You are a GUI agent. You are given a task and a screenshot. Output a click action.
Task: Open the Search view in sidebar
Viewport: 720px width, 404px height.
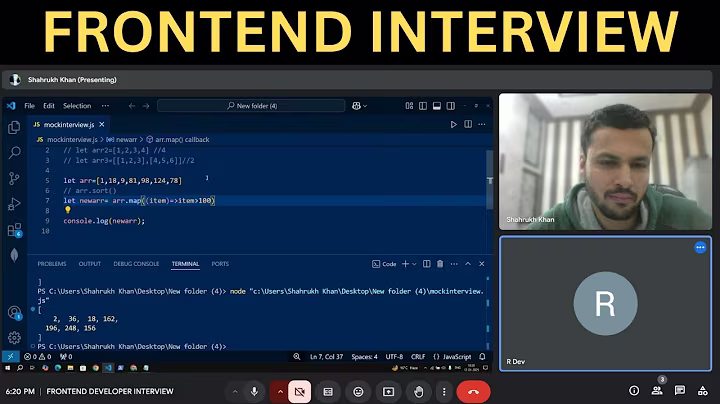(14, 153)
